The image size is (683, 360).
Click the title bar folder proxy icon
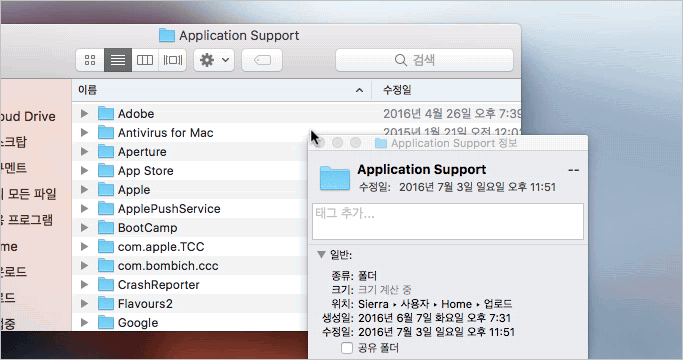[167, 35]
